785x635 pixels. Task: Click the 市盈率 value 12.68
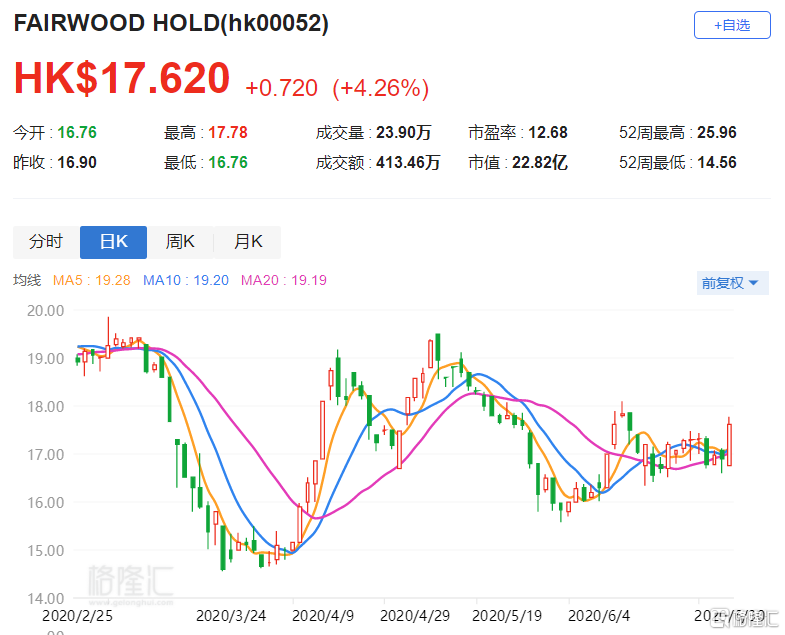coord(548,133)
